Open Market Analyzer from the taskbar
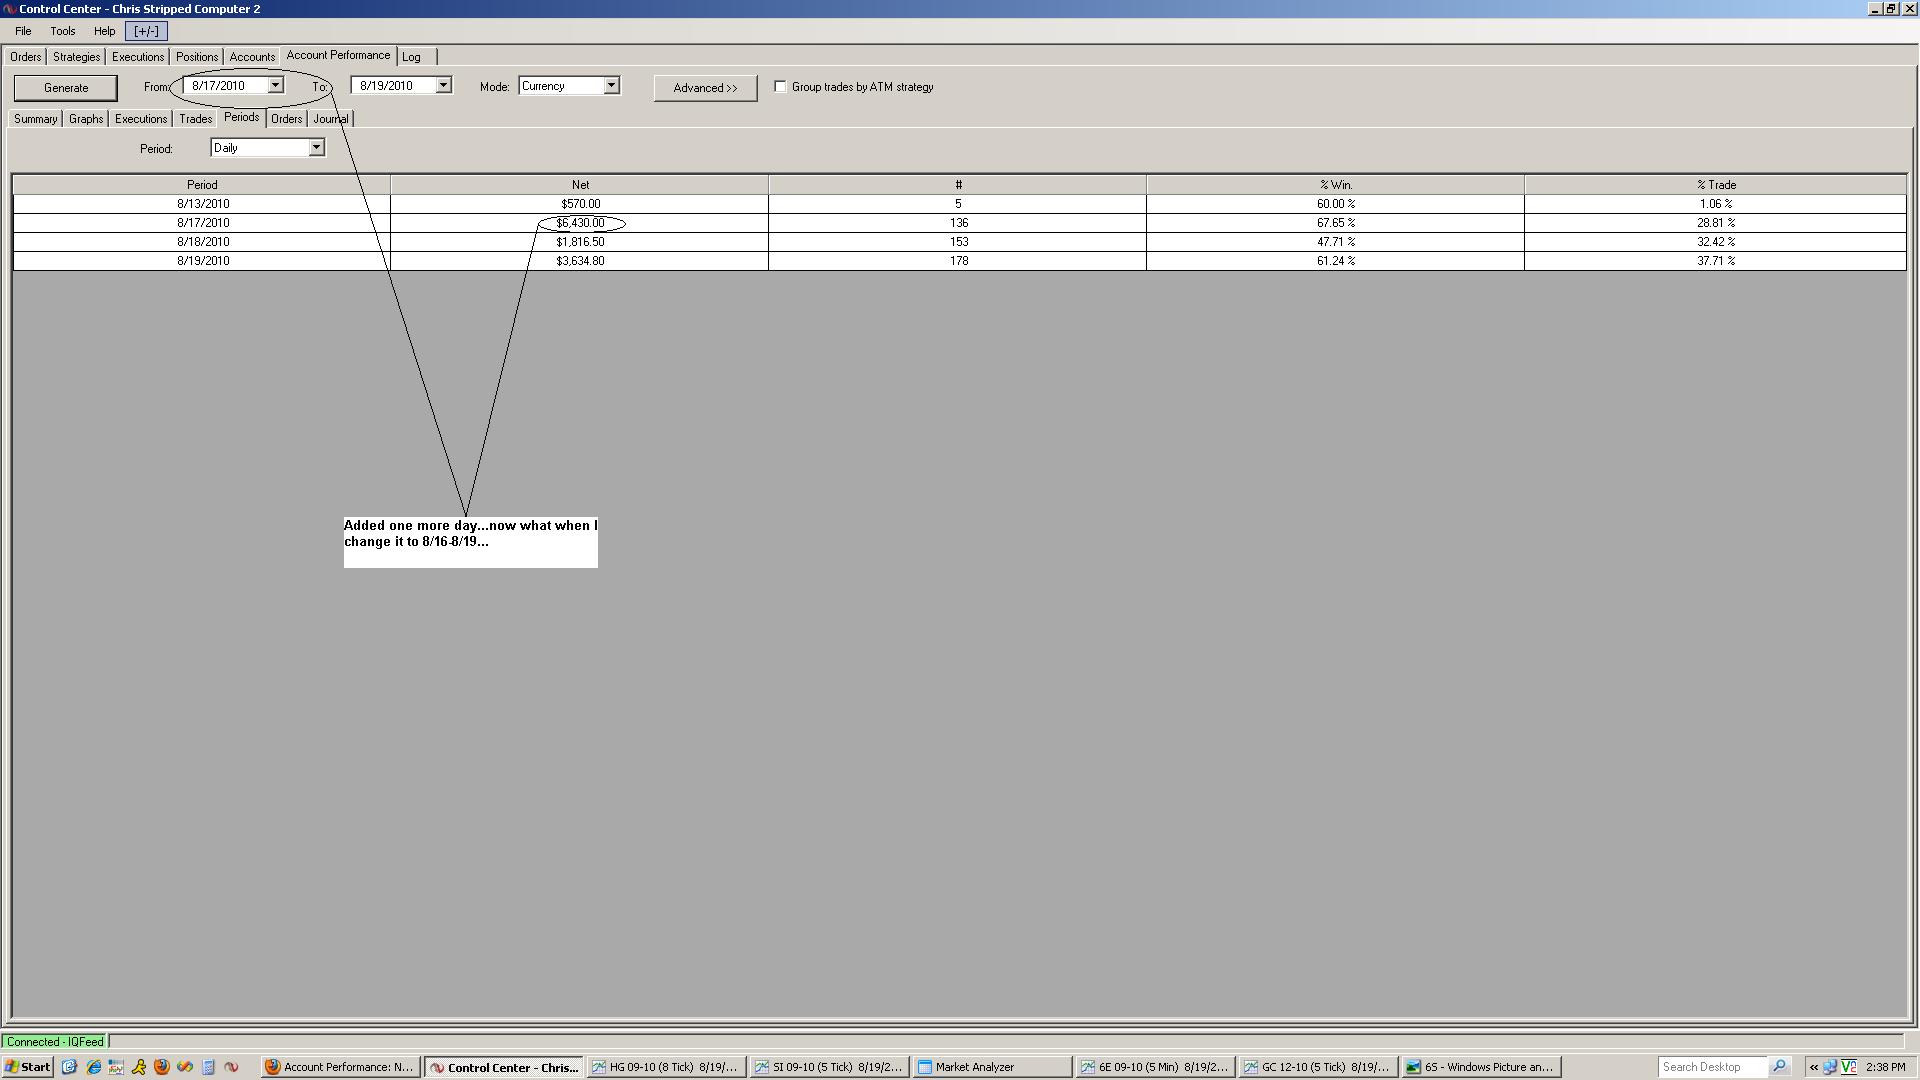 click(x=990, y=1067)
